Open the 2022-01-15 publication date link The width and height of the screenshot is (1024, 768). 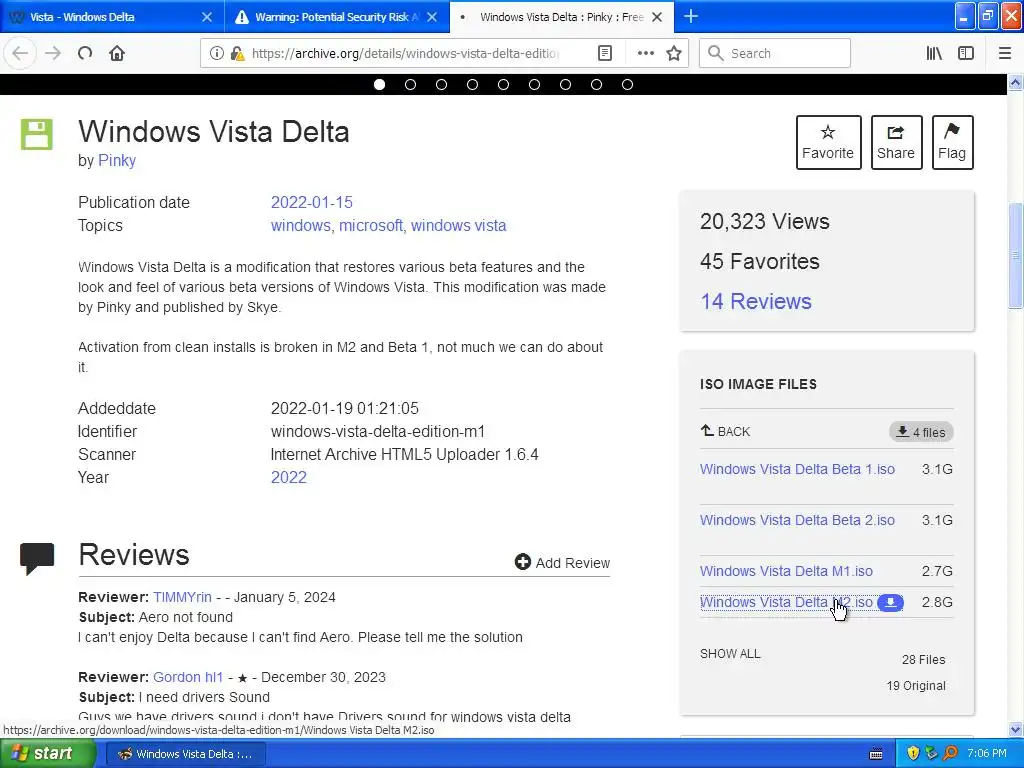click(312, 202)
